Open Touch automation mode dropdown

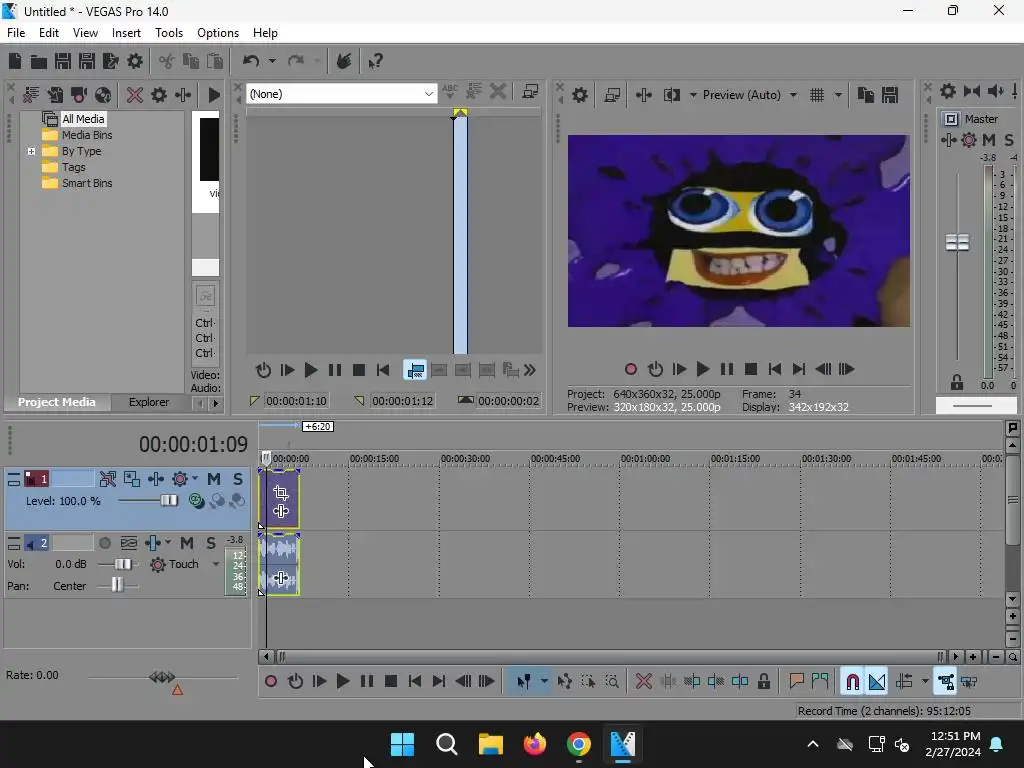point(216,564)
